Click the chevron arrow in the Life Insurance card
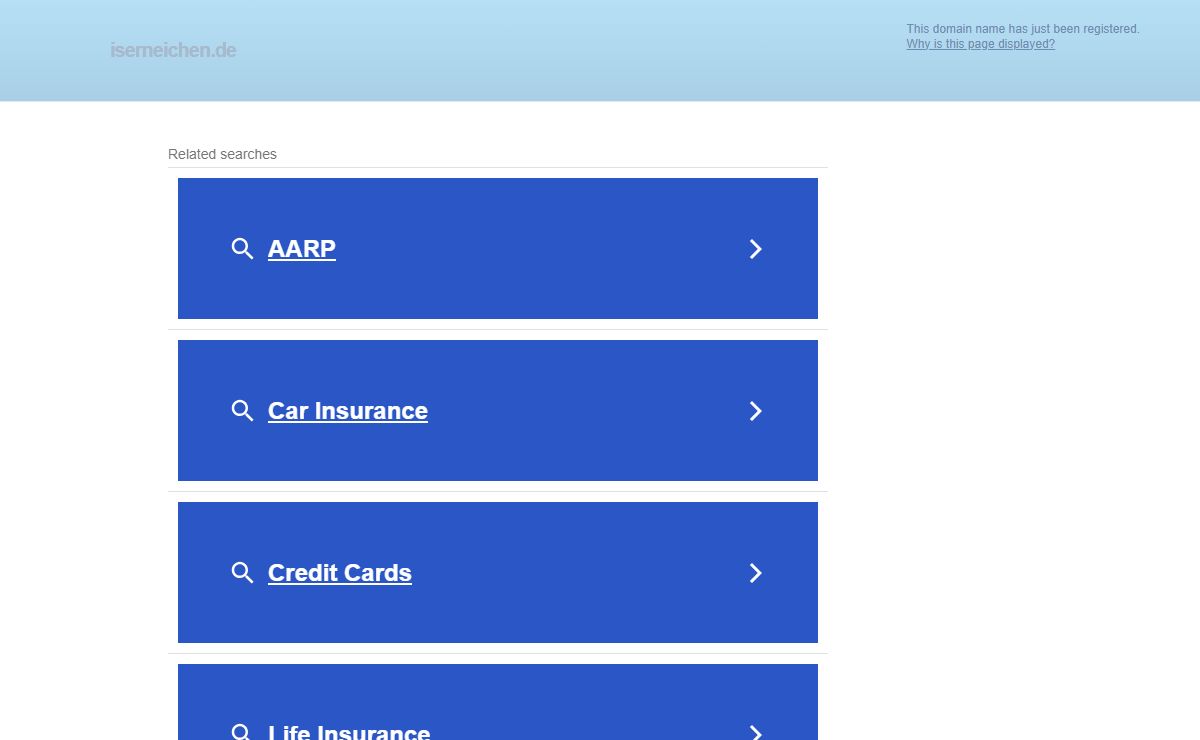Viewport: 1200px width, 740px height. [756, 733]
